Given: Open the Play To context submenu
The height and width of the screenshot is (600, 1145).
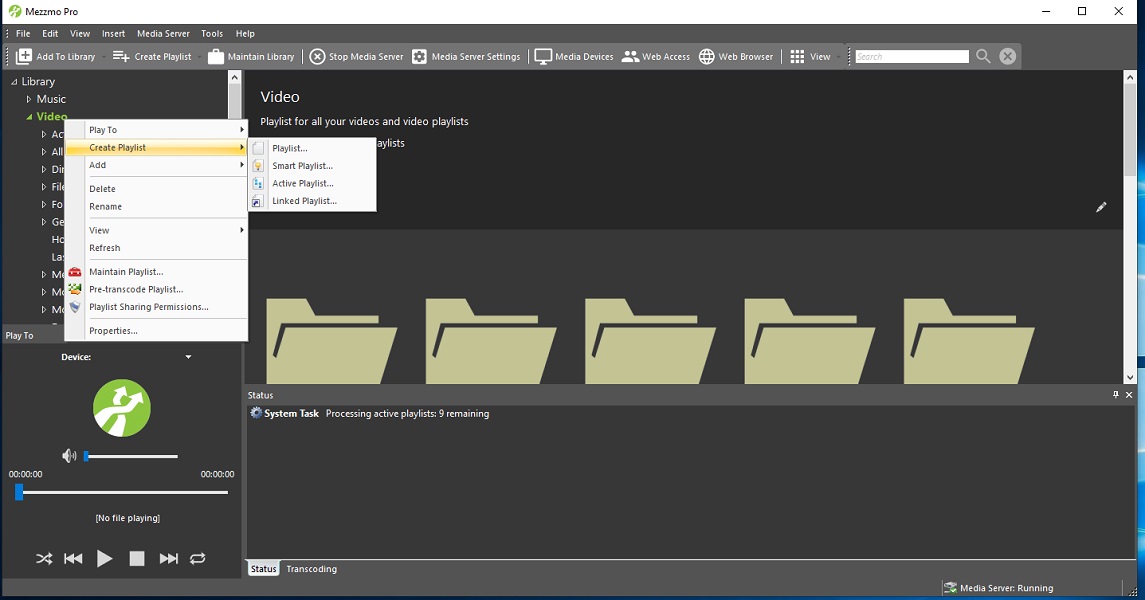Looking at the screenshot, I should (156, 130).
